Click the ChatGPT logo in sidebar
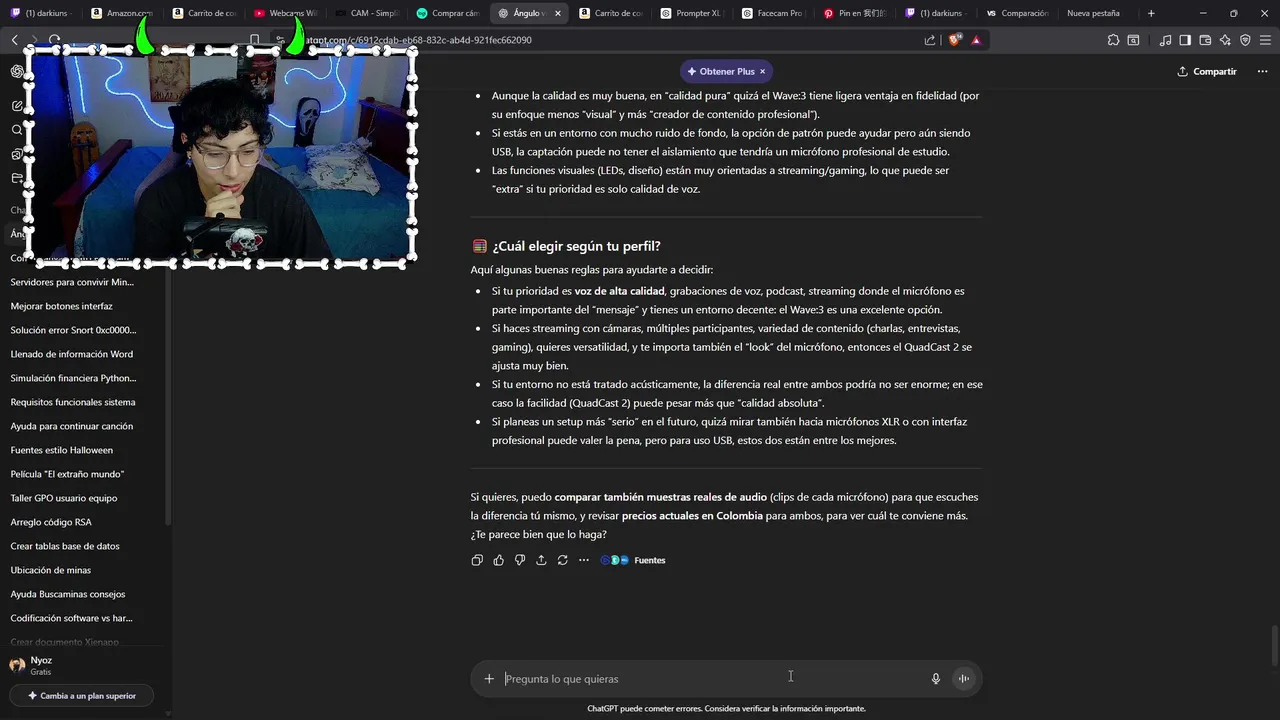1280x720 pixels. click(x=17, y=71)
